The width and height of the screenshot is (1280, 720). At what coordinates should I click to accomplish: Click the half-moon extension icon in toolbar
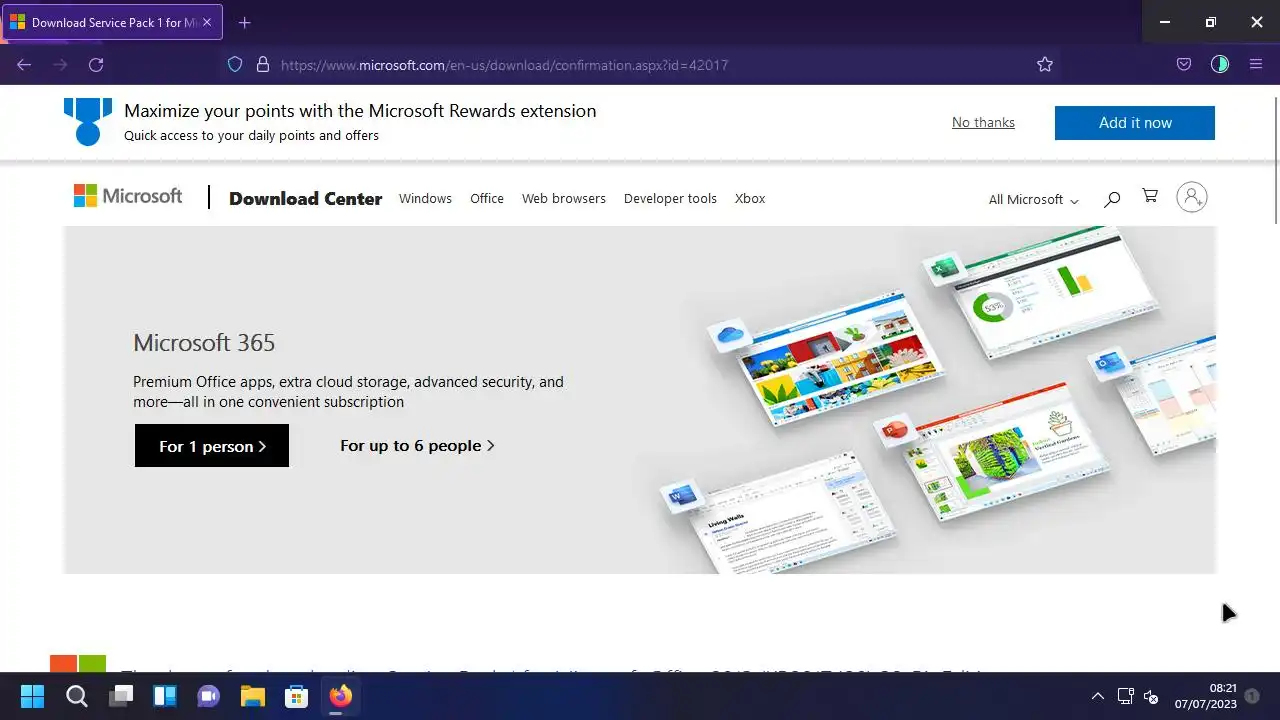click(1219, 64)
